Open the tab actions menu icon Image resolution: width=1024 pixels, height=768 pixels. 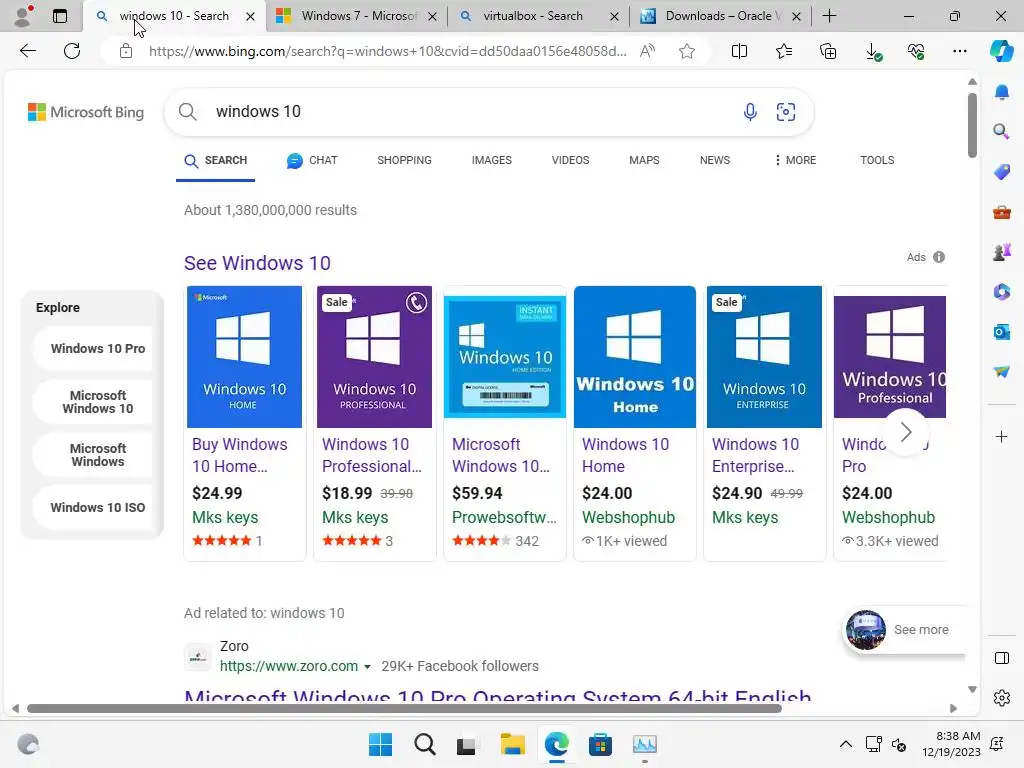(59, 16)
